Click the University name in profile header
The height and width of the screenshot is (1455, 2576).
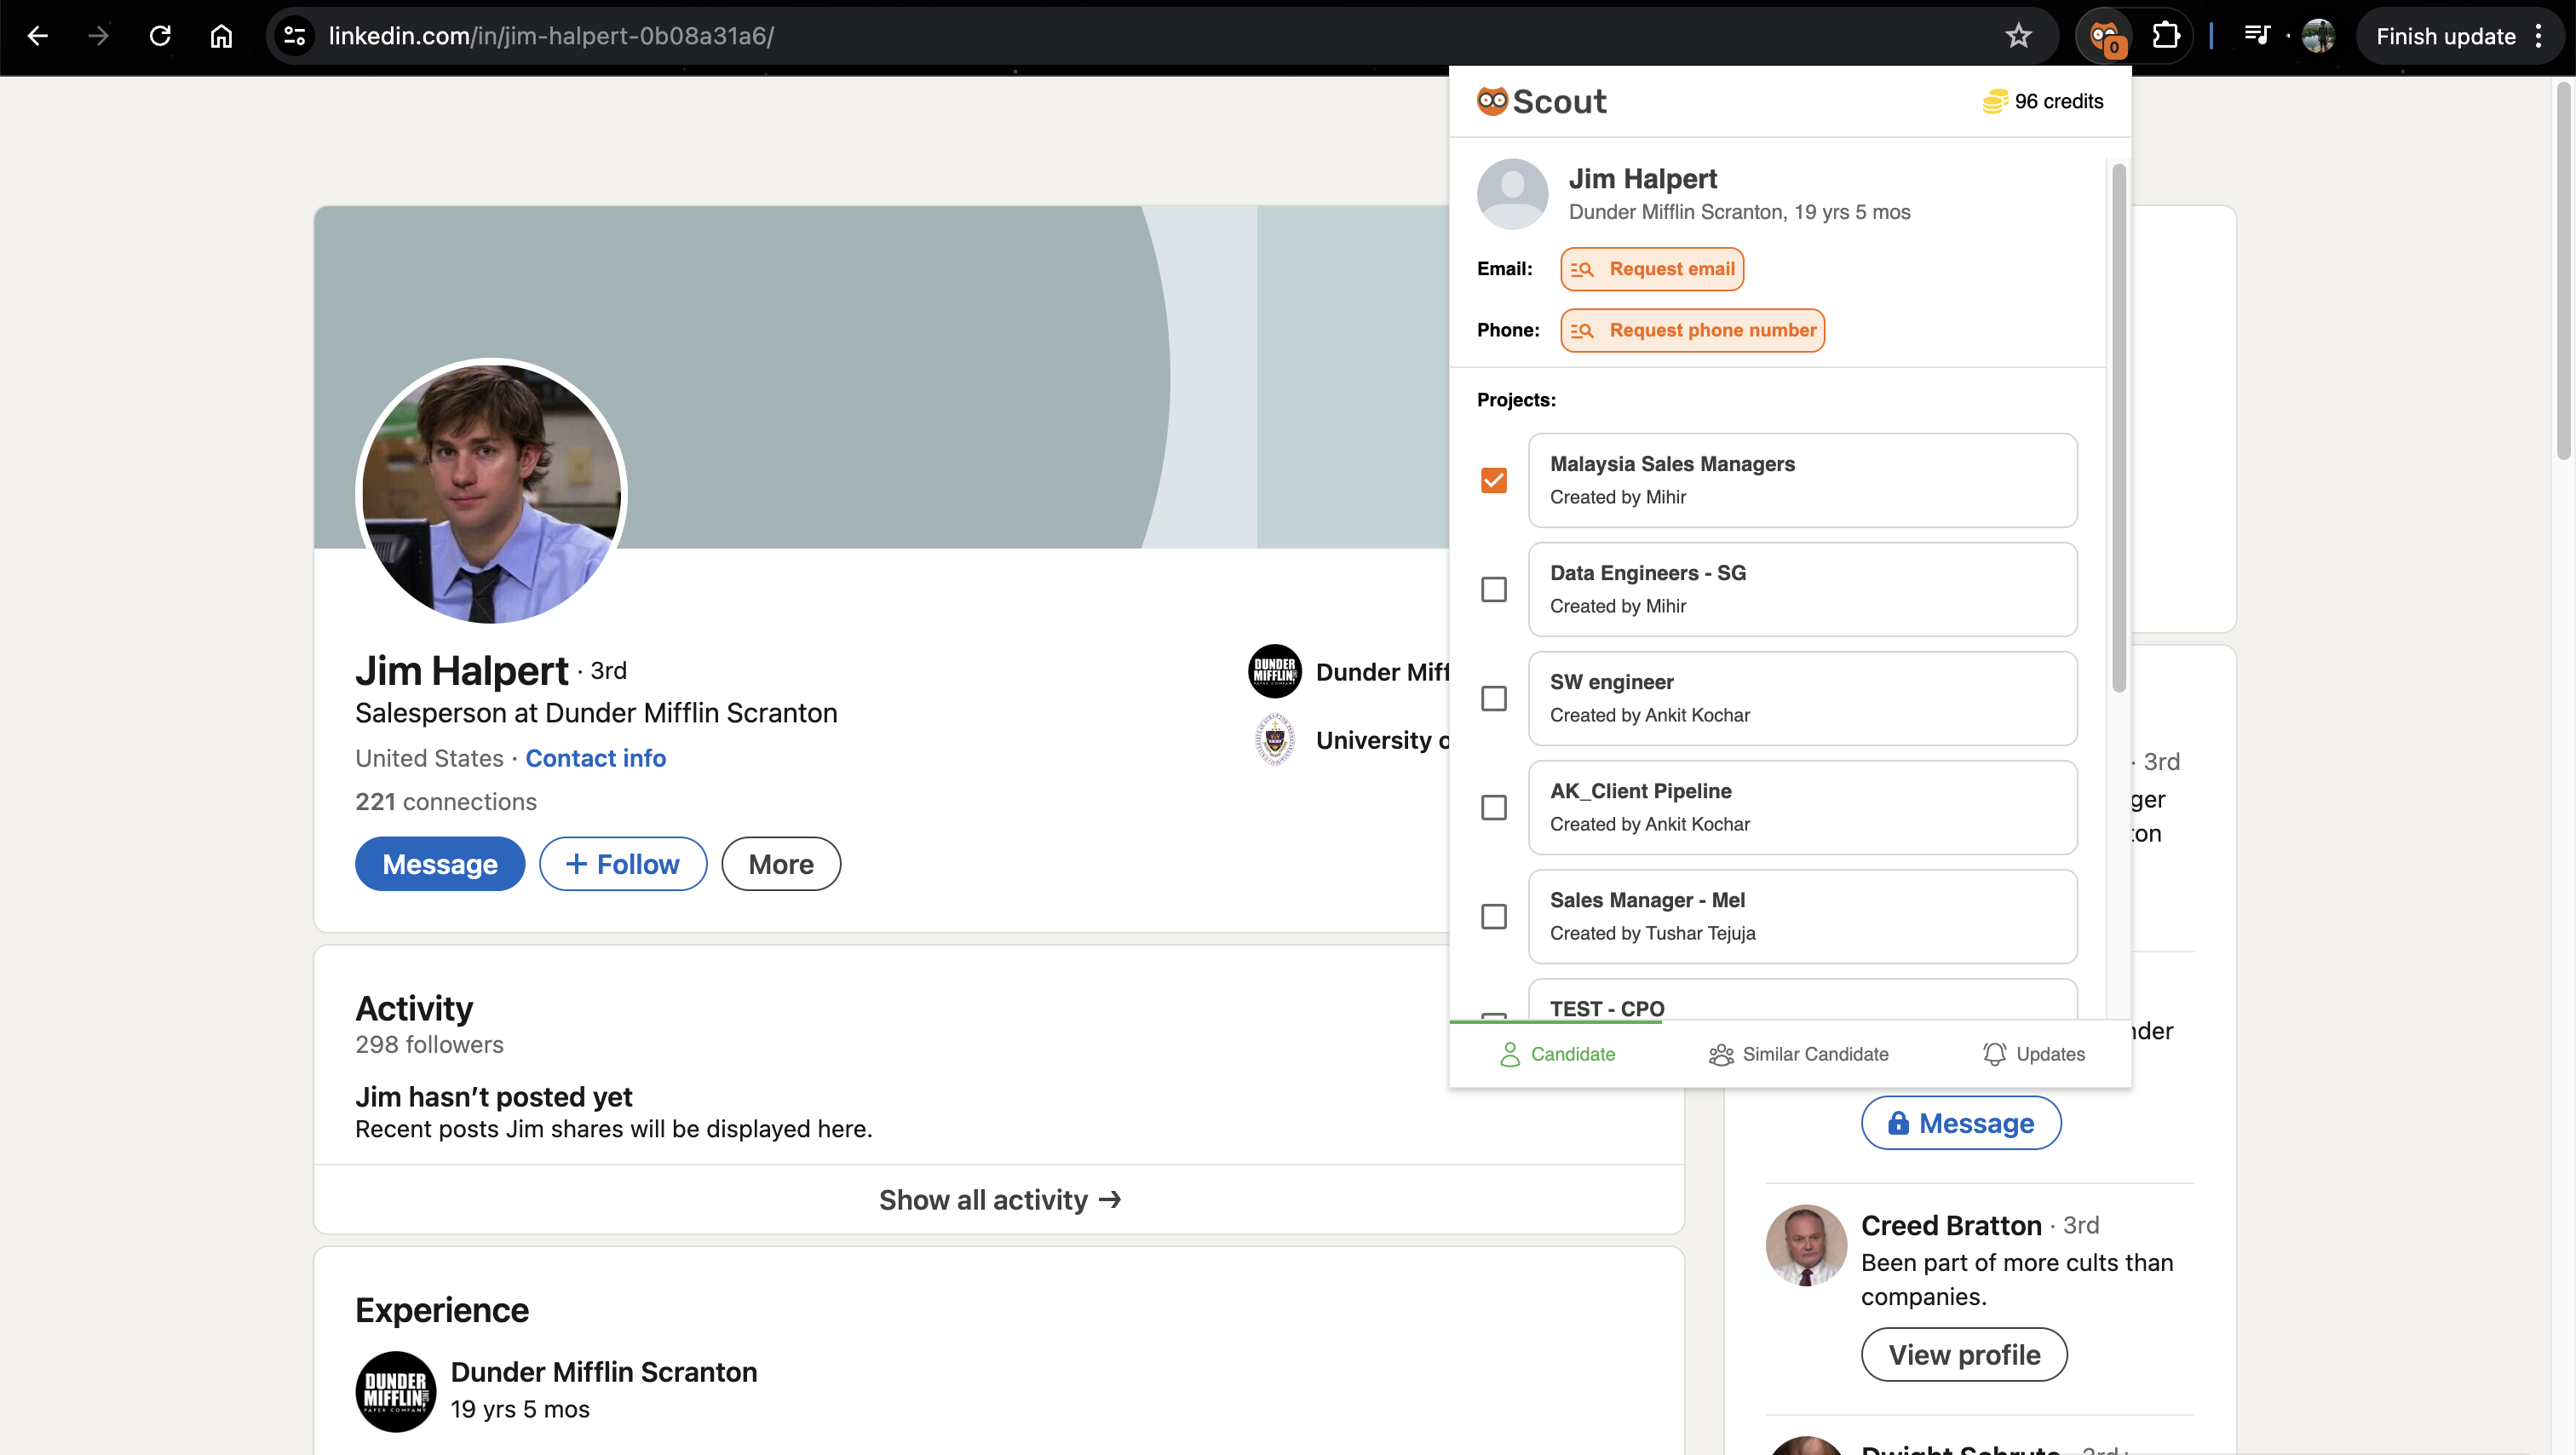click(x=1382, y=740)
